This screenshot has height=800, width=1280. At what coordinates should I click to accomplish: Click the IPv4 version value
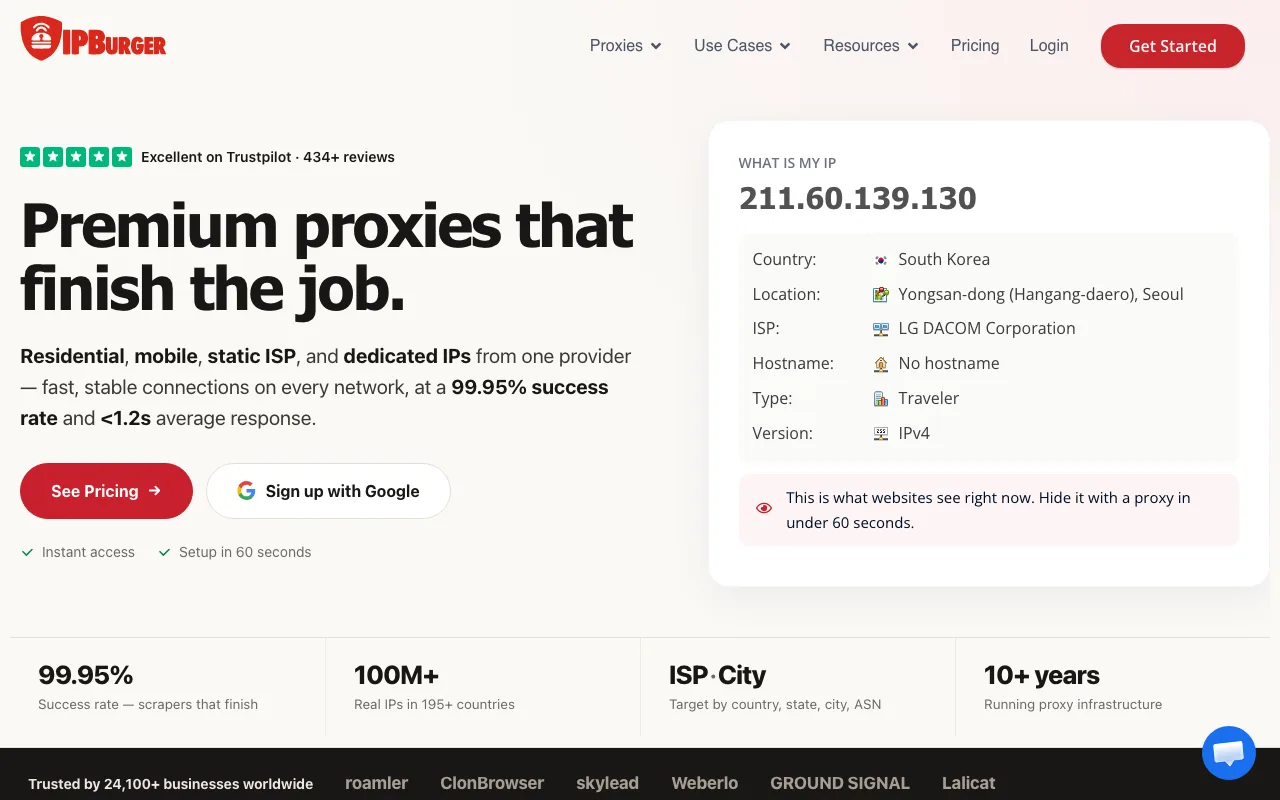point(914,433)
